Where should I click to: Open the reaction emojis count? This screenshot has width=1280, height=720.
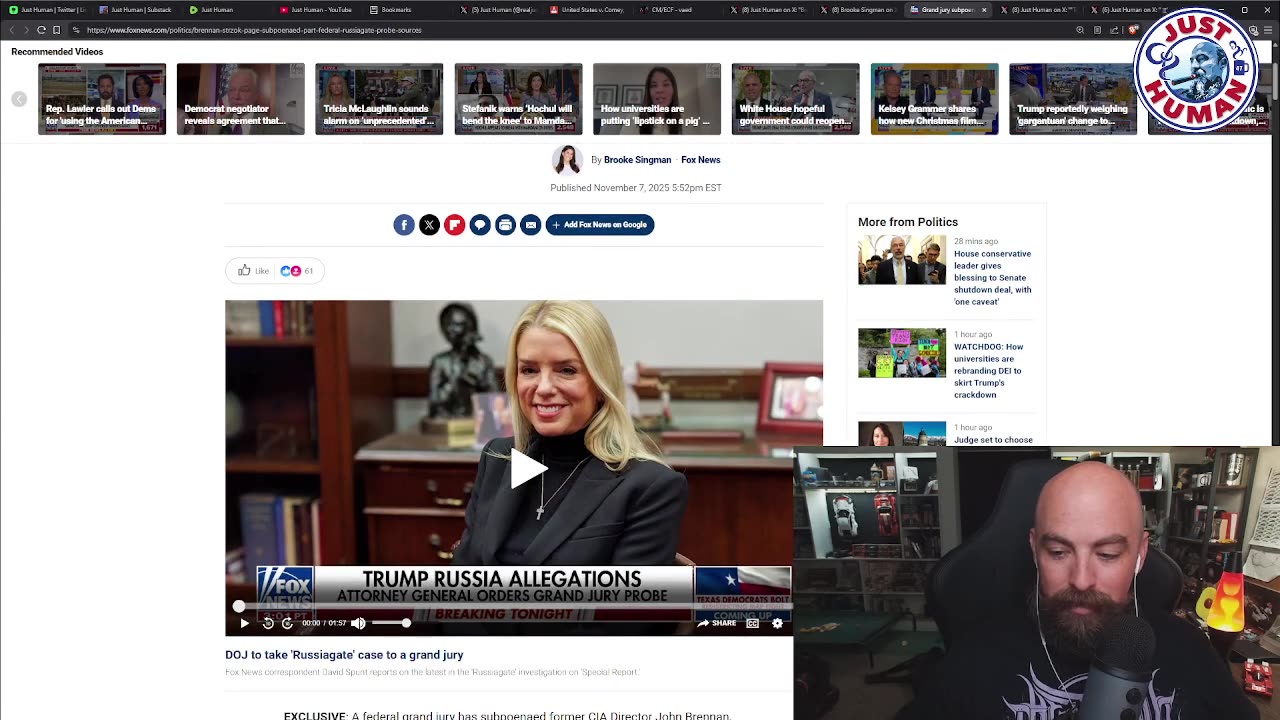point(296,270)
